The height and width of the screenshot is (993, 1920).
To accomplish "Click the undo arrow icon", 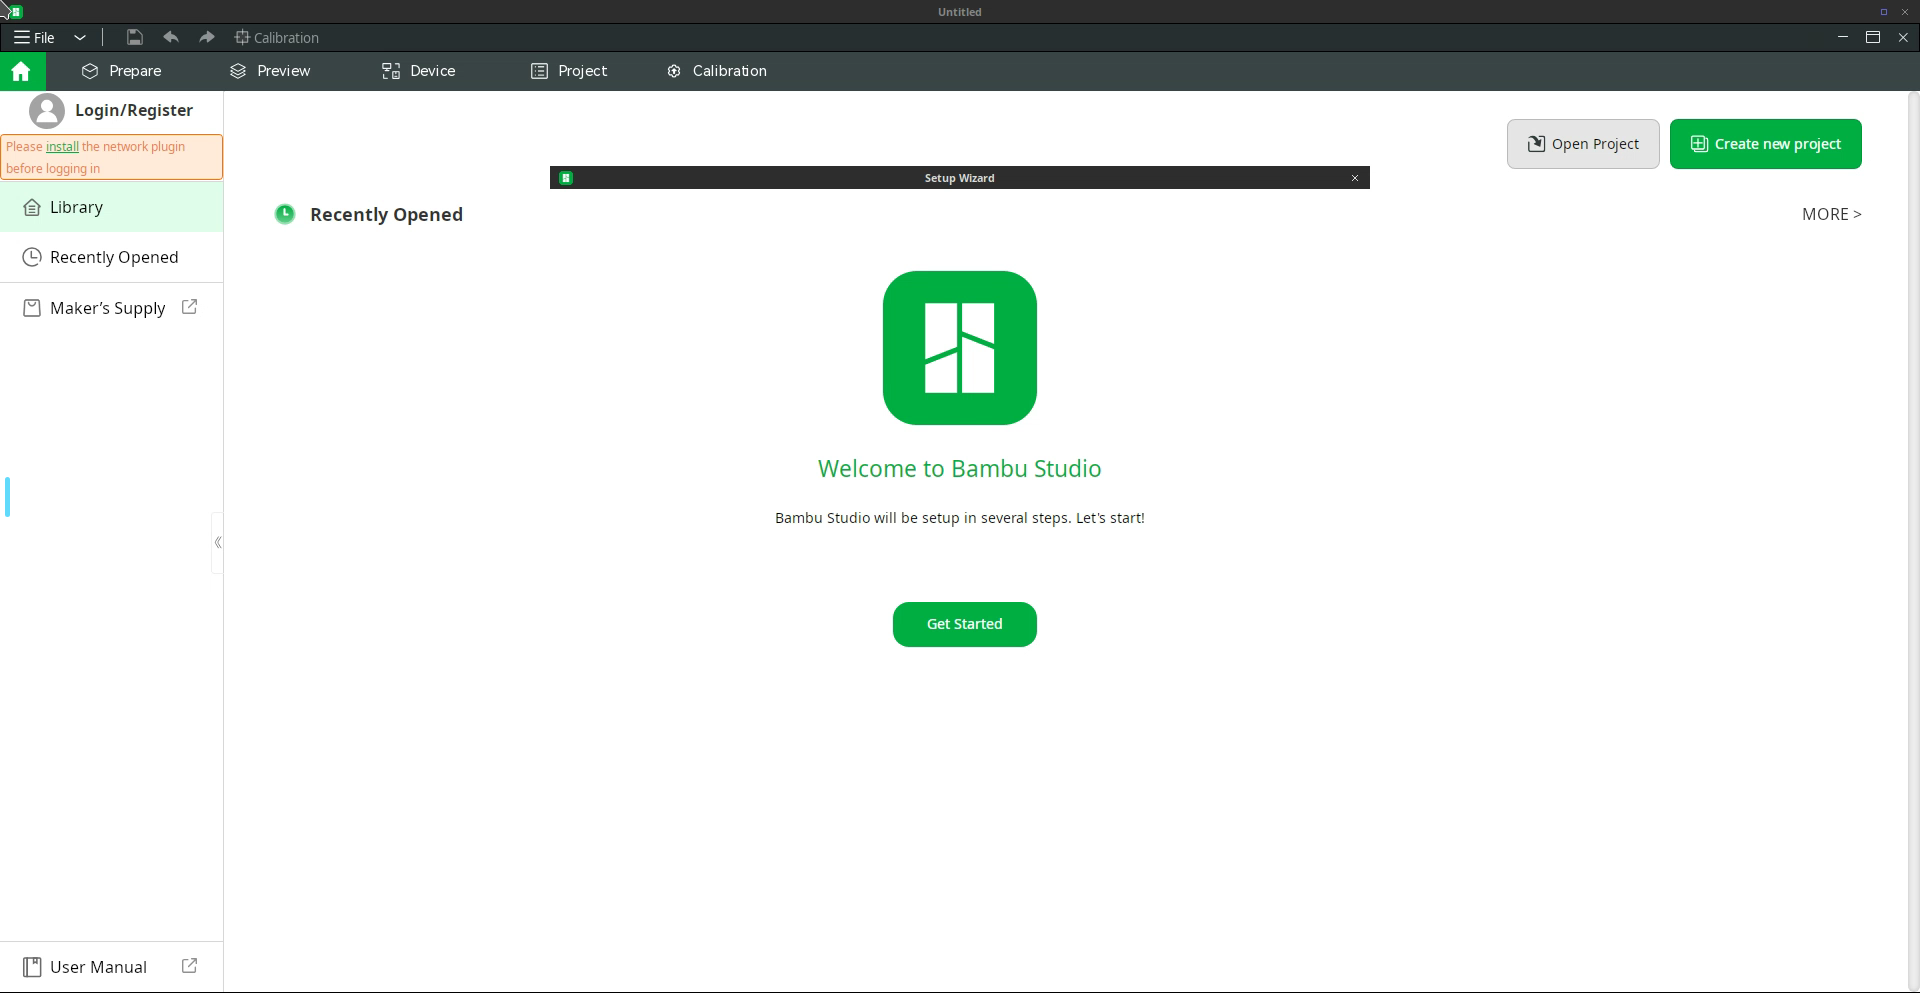I will 171,37.
